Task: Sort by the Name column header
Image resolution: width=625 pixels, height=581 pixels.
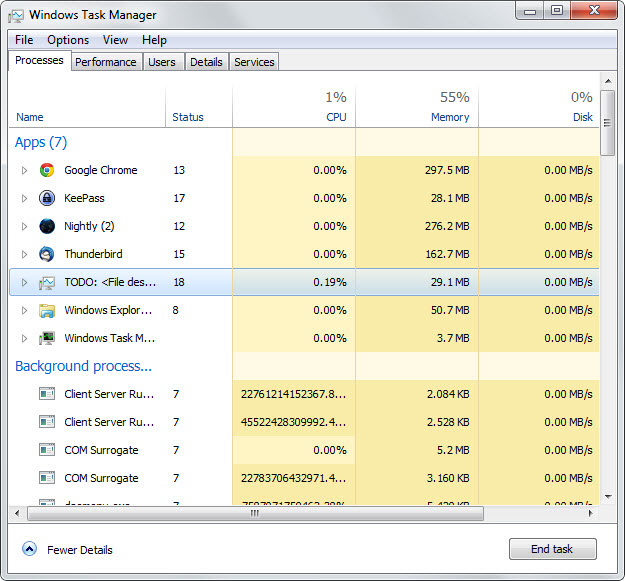Action: 30,117
